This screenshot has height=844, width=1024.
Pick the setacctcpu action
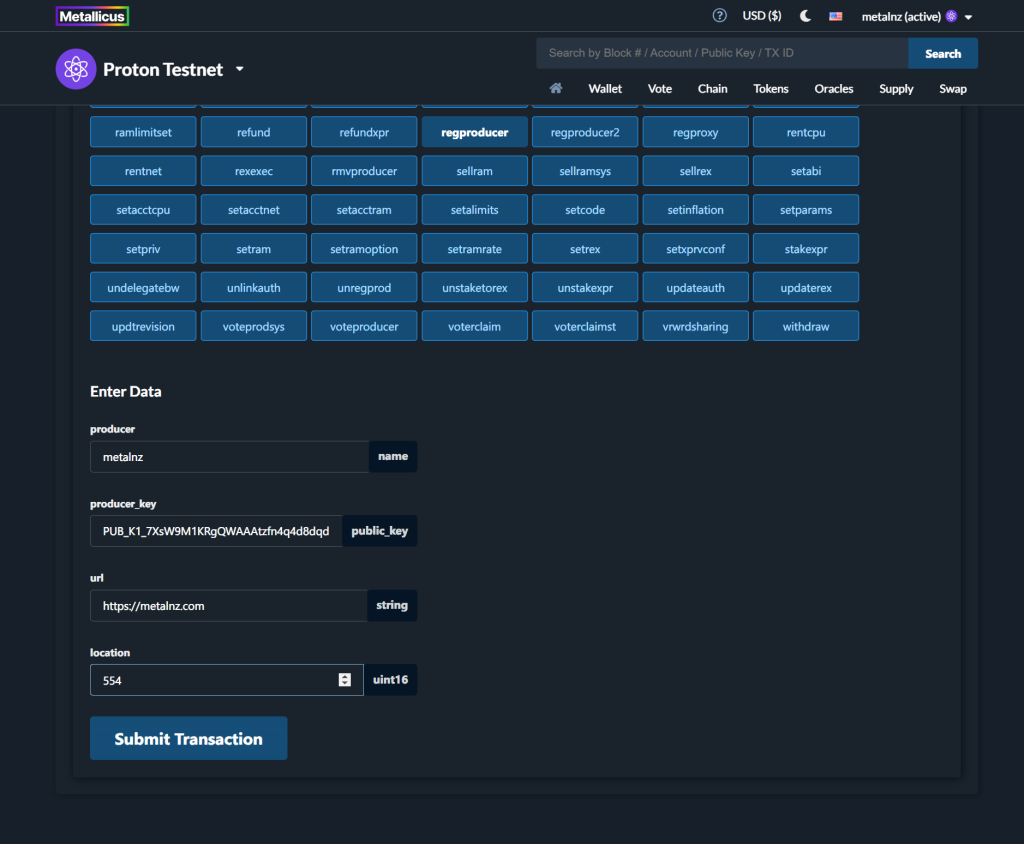pyautogui.click(x=143, y=210)
